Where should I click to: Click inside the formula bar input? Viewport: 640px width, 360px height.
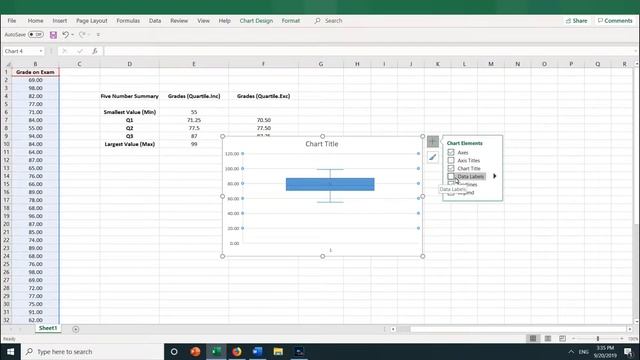point(369,51)
